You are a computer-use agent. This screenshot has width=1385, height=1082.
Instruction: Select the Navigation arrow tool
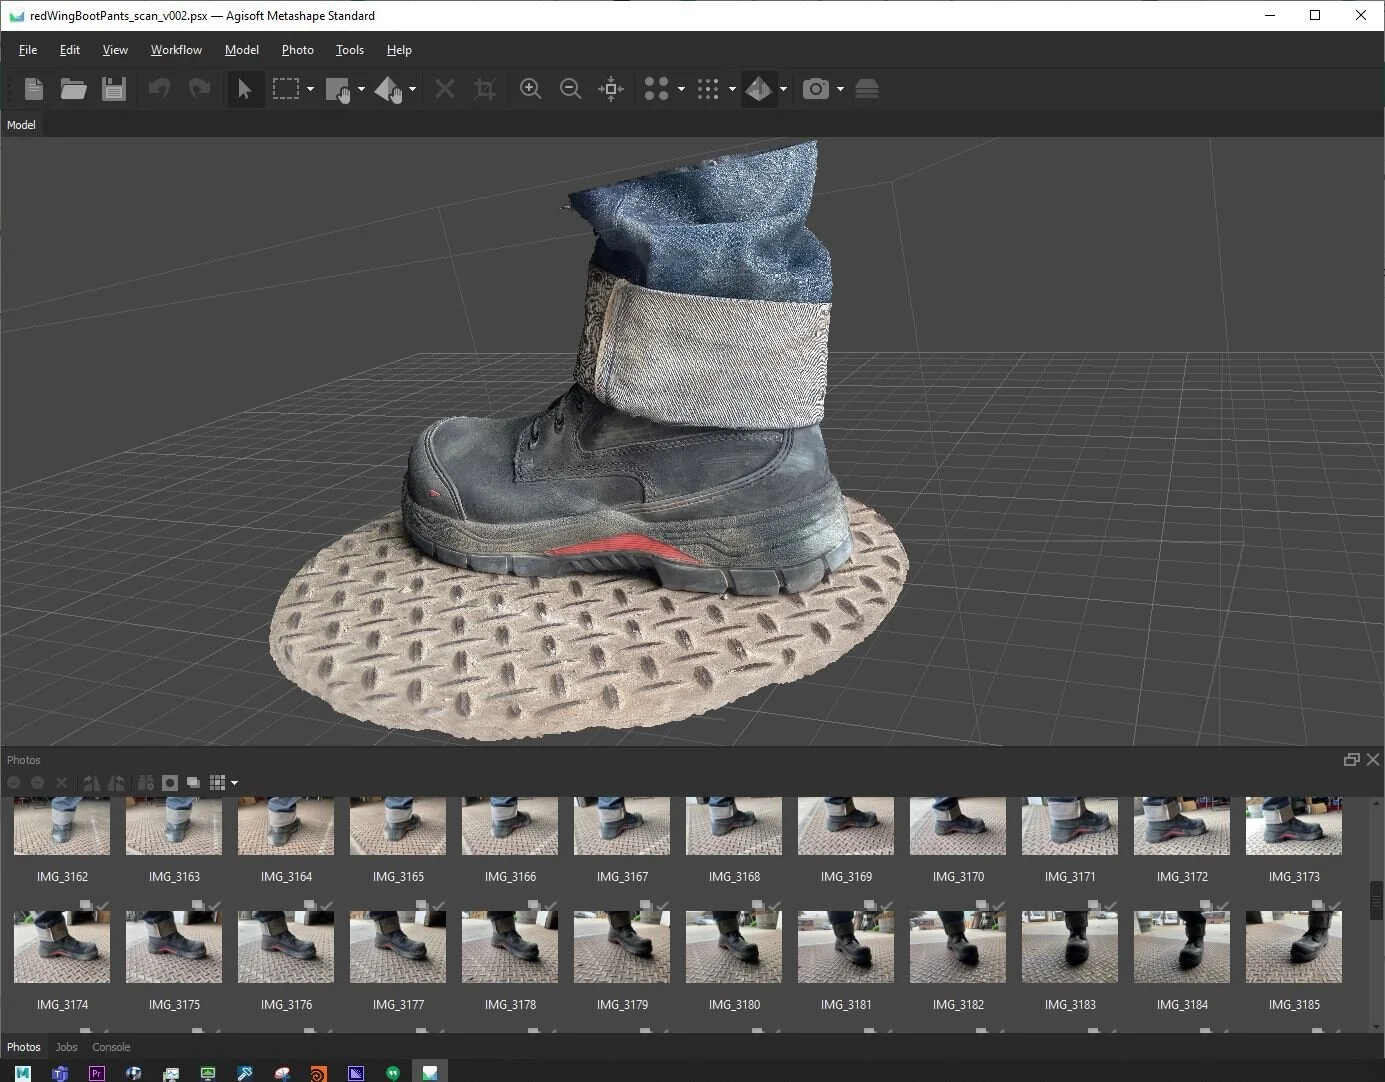(x=244, y=89)
